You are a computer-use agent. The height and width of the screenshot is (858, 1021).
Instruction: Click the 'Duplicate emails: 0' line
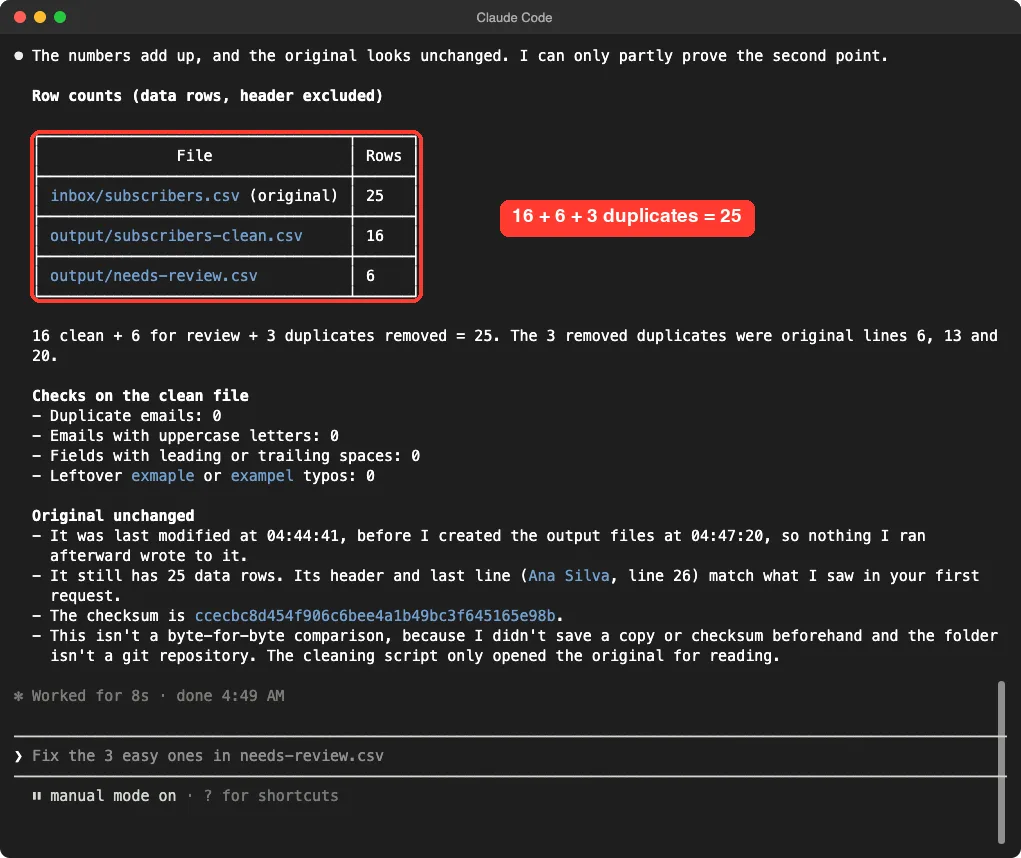click(127, 415)
